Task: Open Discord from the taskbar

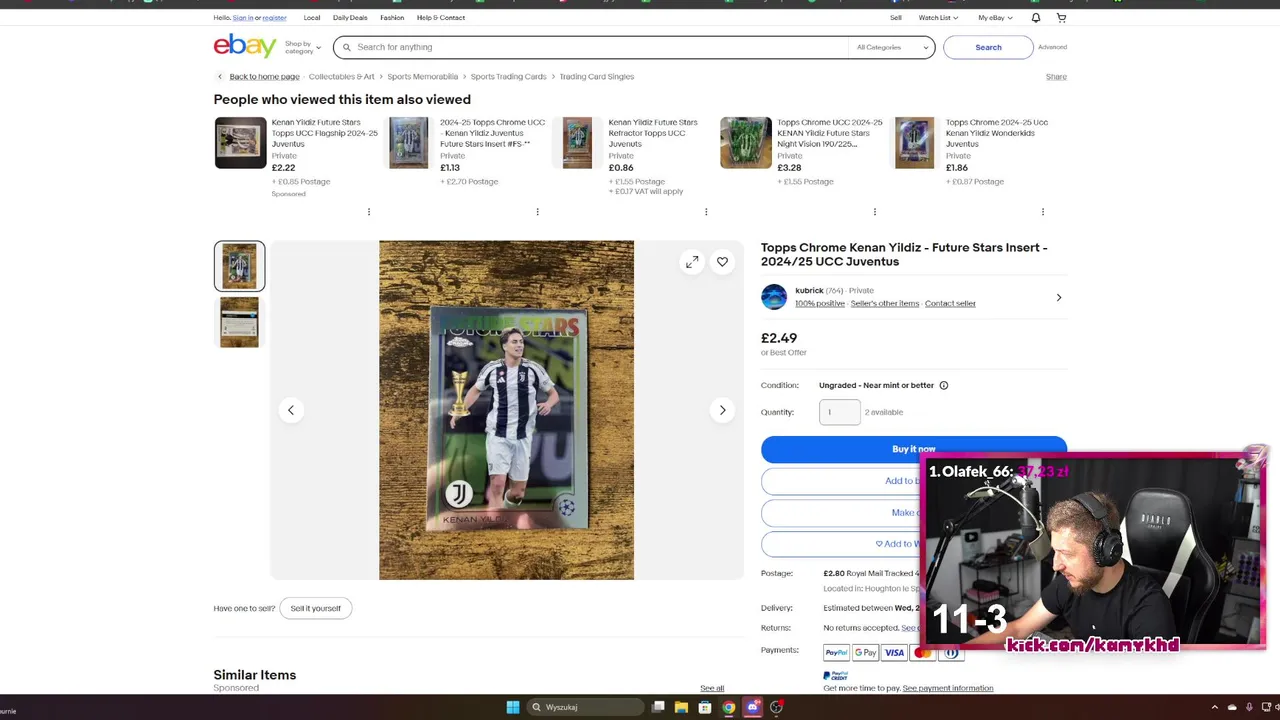Action: [x=753, y=707]
